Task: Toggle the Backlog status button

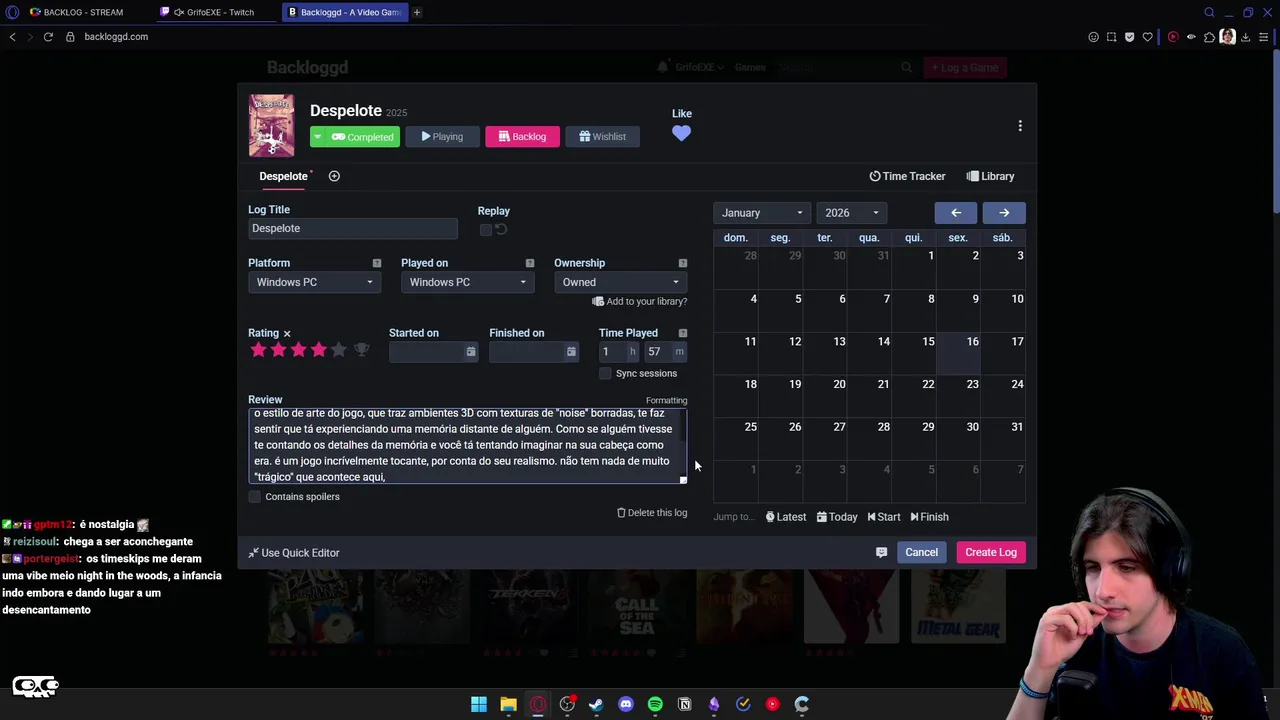Action: tap(522, 137)
